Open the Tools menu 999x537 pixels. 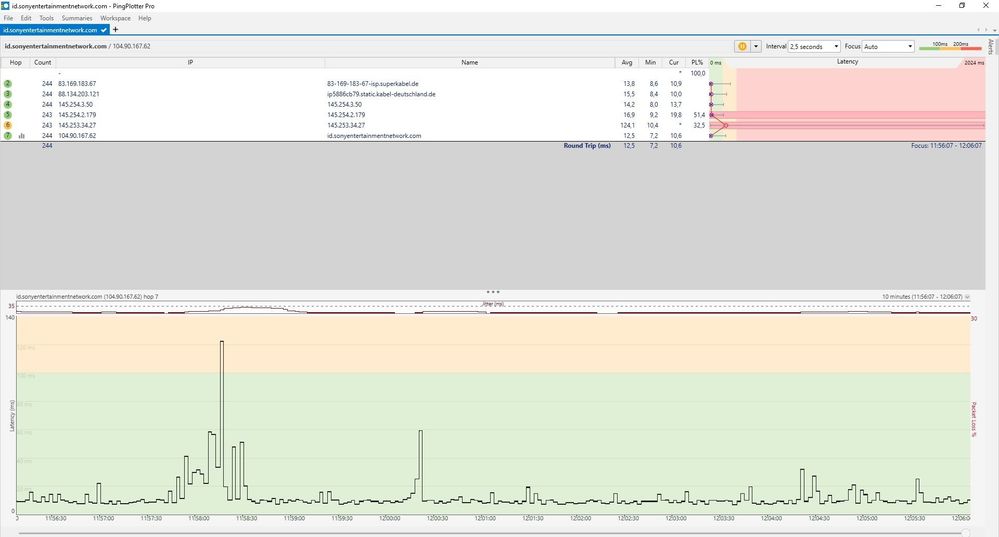tap(46, 18)
